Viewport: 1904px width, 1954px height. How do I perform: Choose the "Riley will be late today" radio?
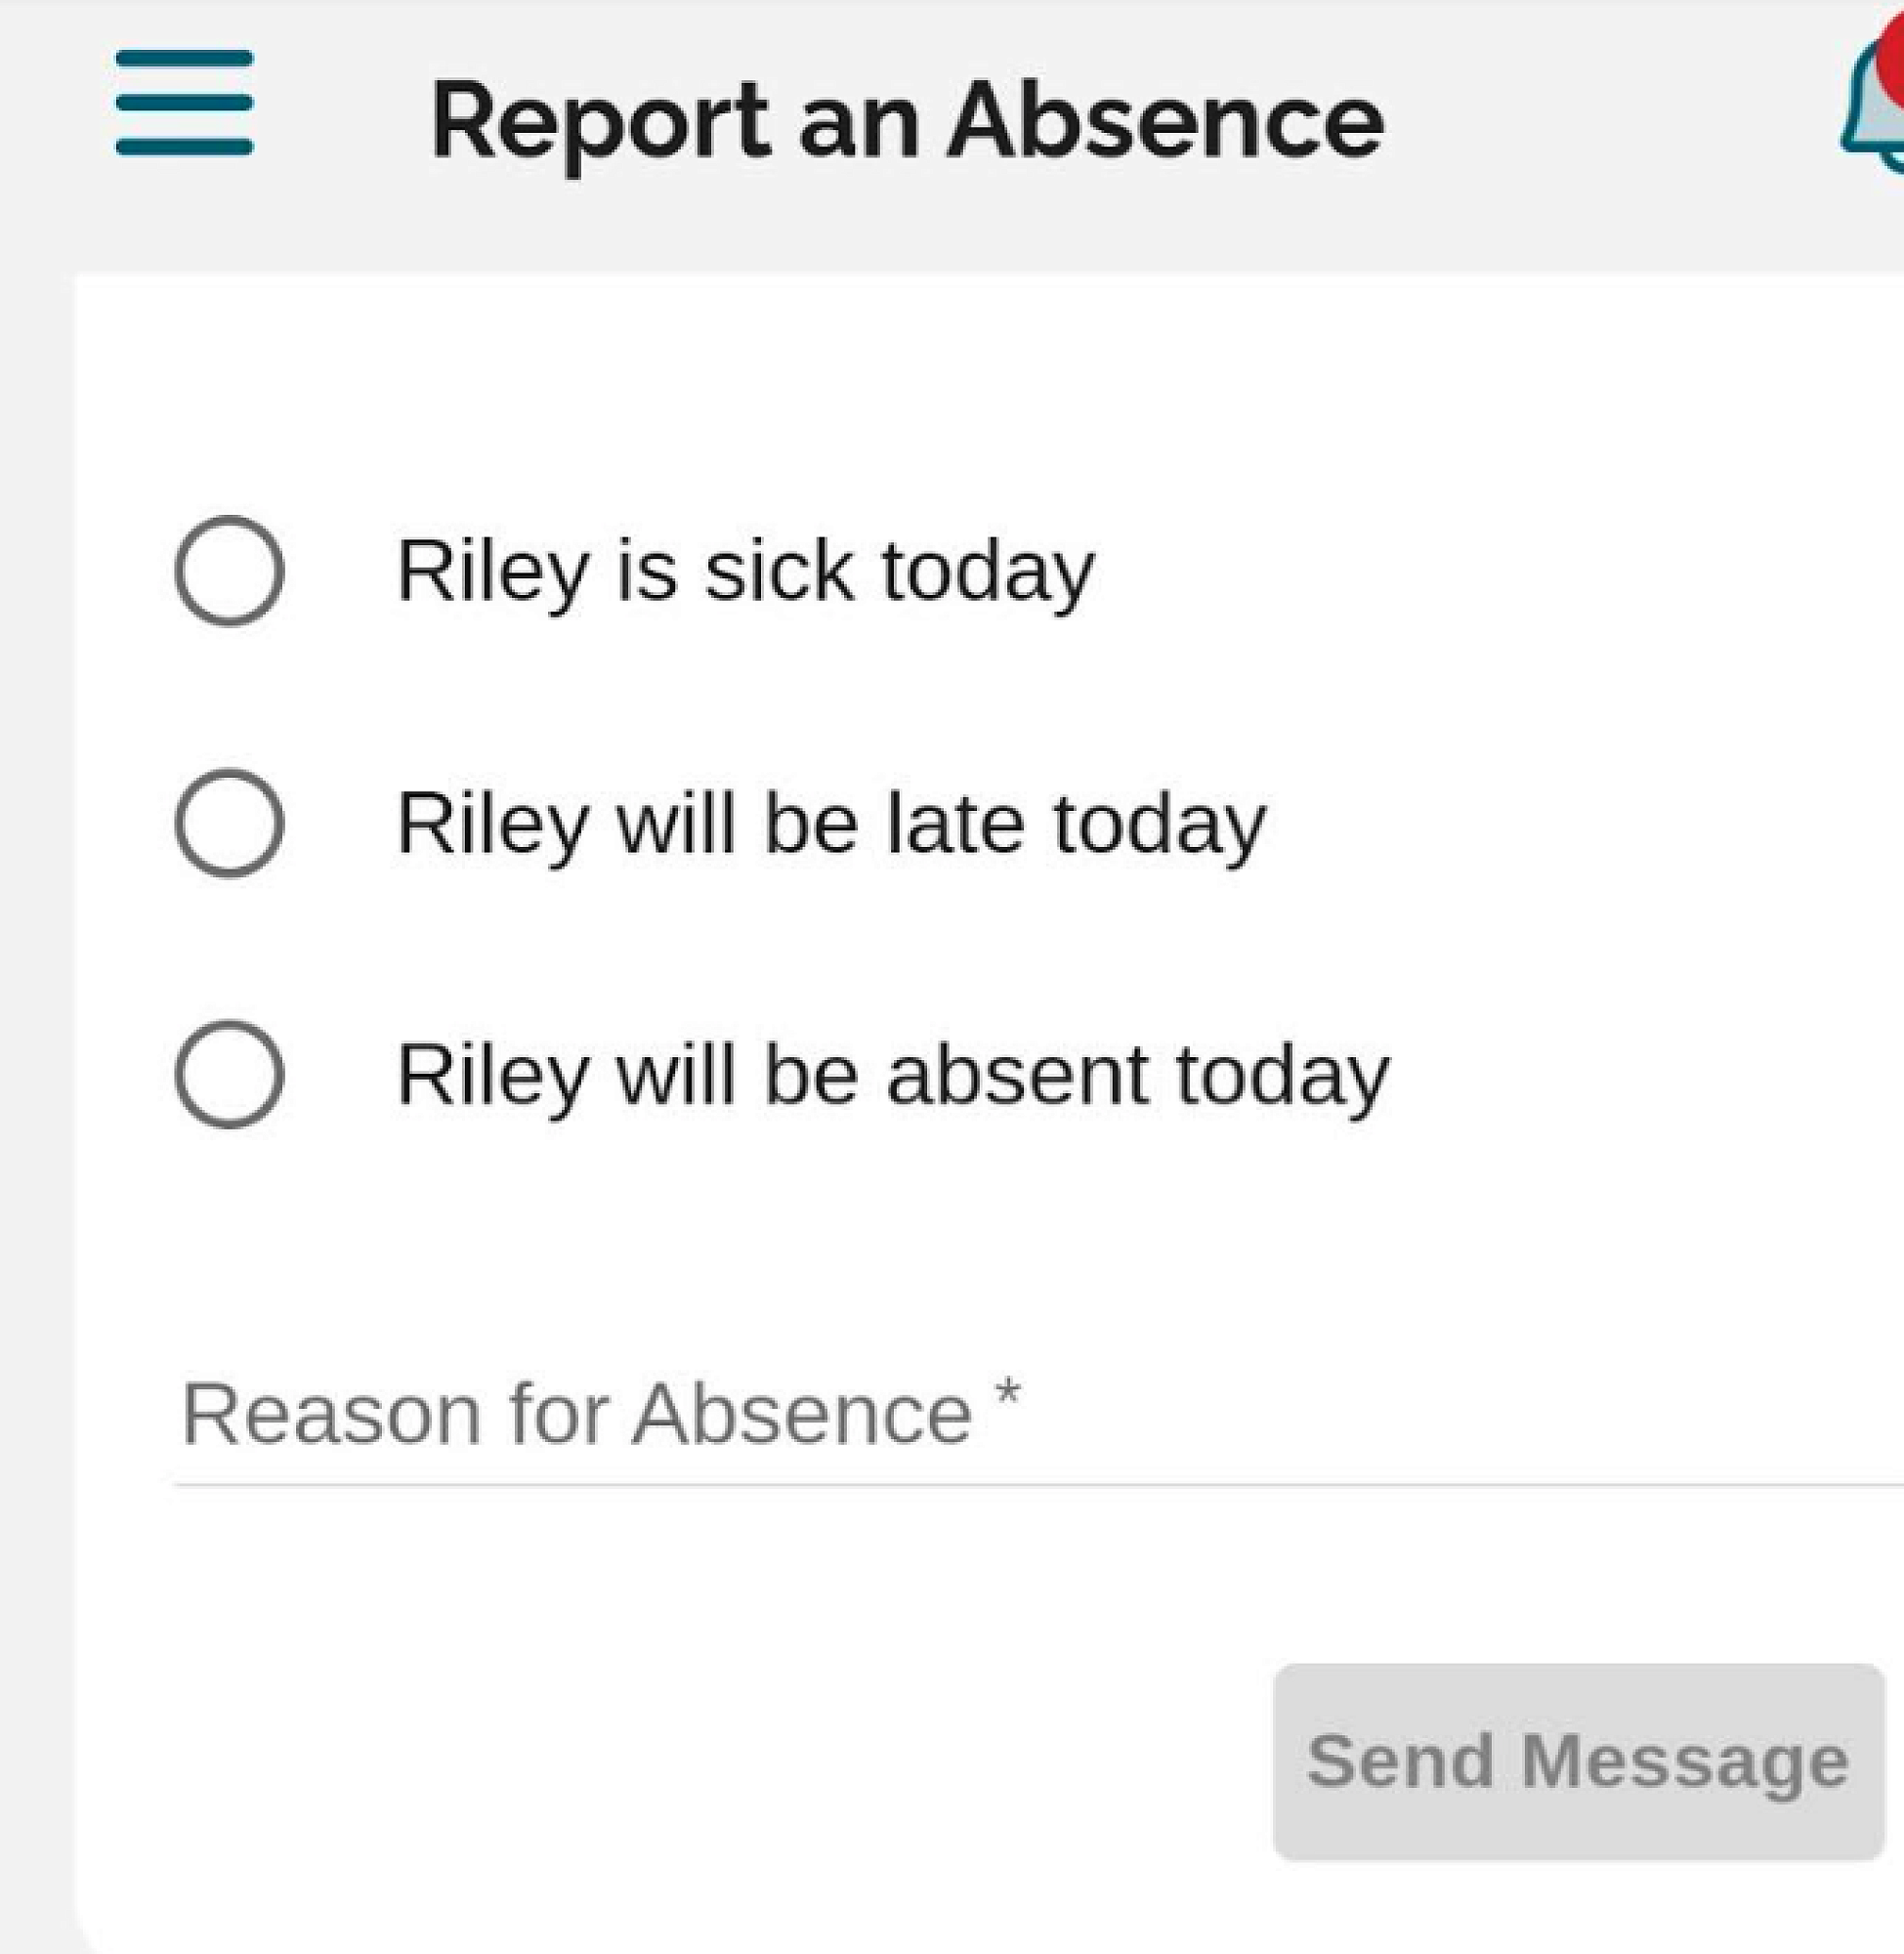[x=229, y=823]
